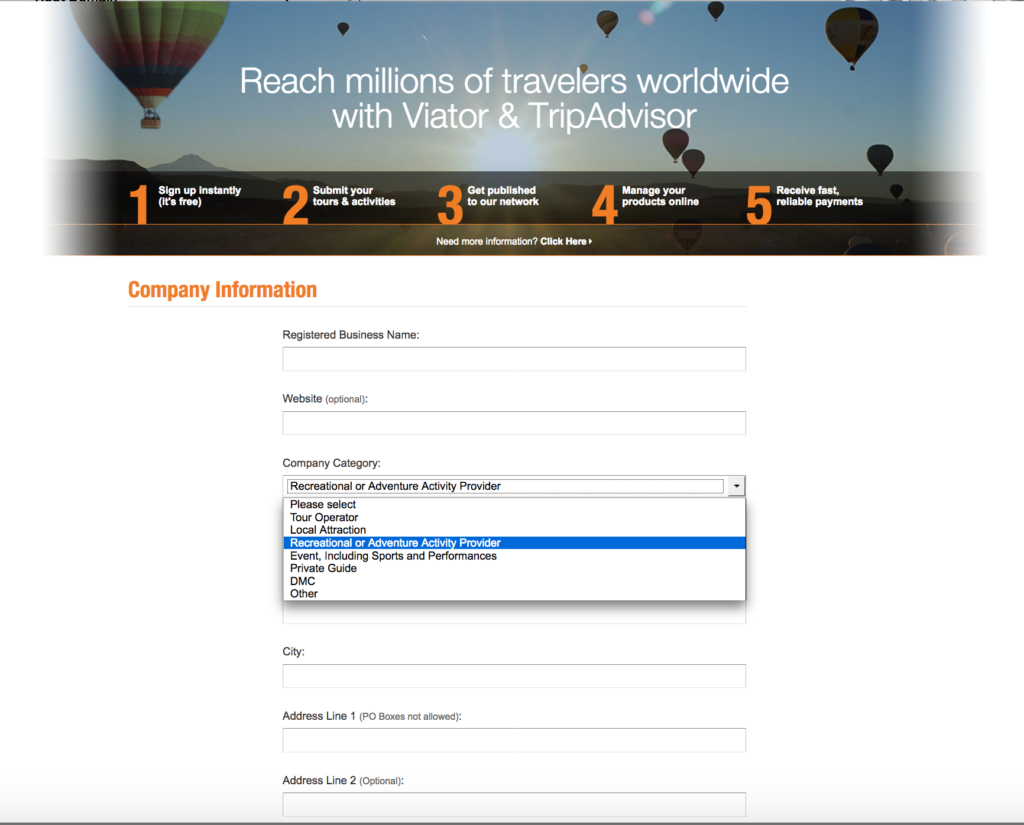The height and width of the screenshot is (825, 1024).
Task: Click the orange number 3 step icon
Action: pos(450,204)
